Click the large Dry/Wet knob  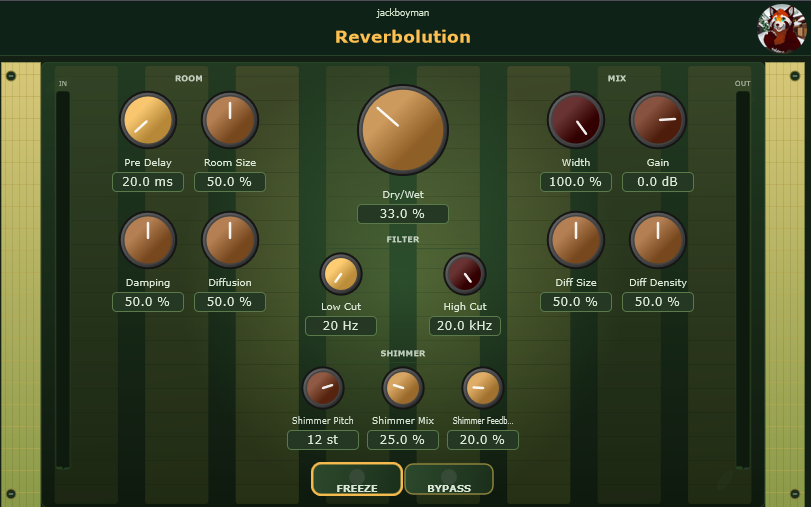(403, 130)
